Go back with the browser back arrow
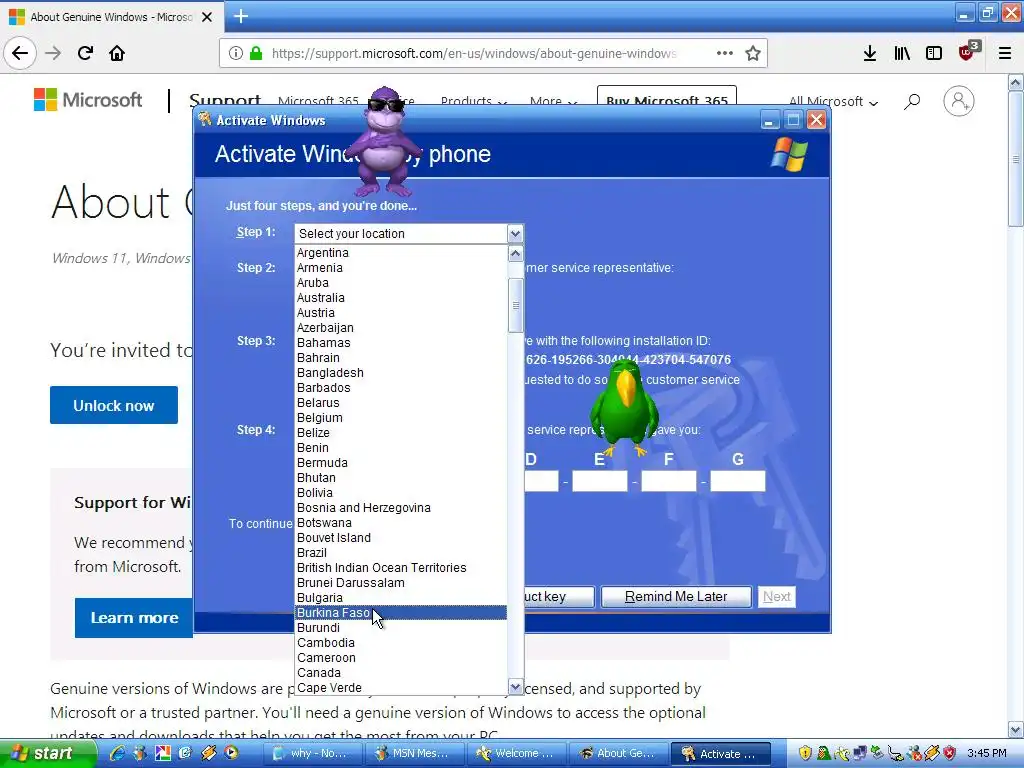The image size is (1024, 768). [20, 53]
